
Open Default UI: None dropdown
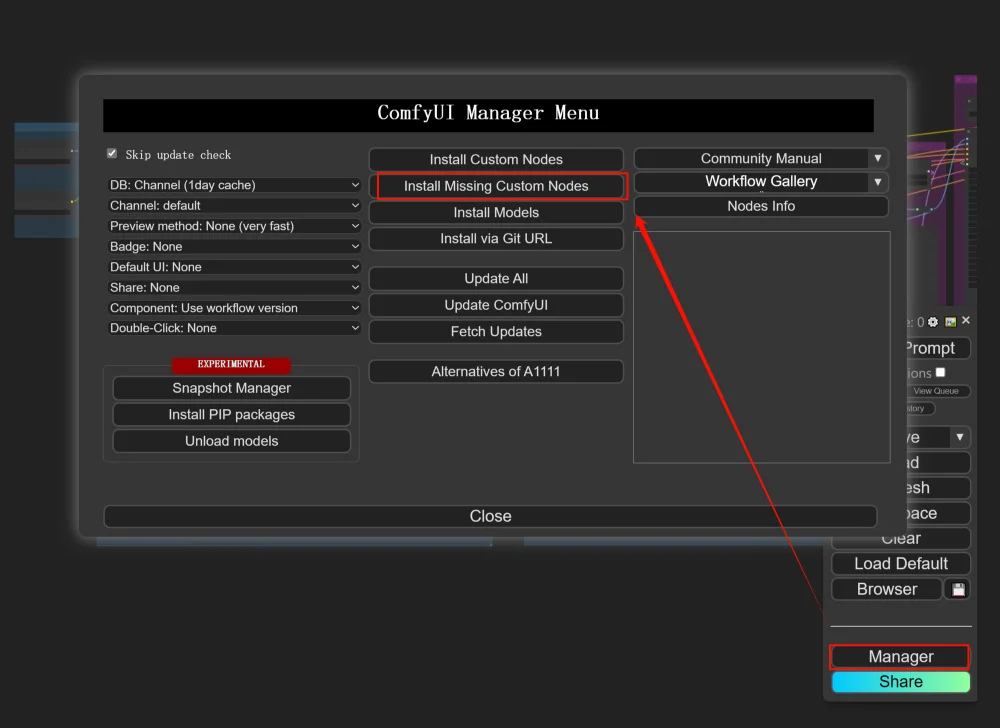pos(234,266)
